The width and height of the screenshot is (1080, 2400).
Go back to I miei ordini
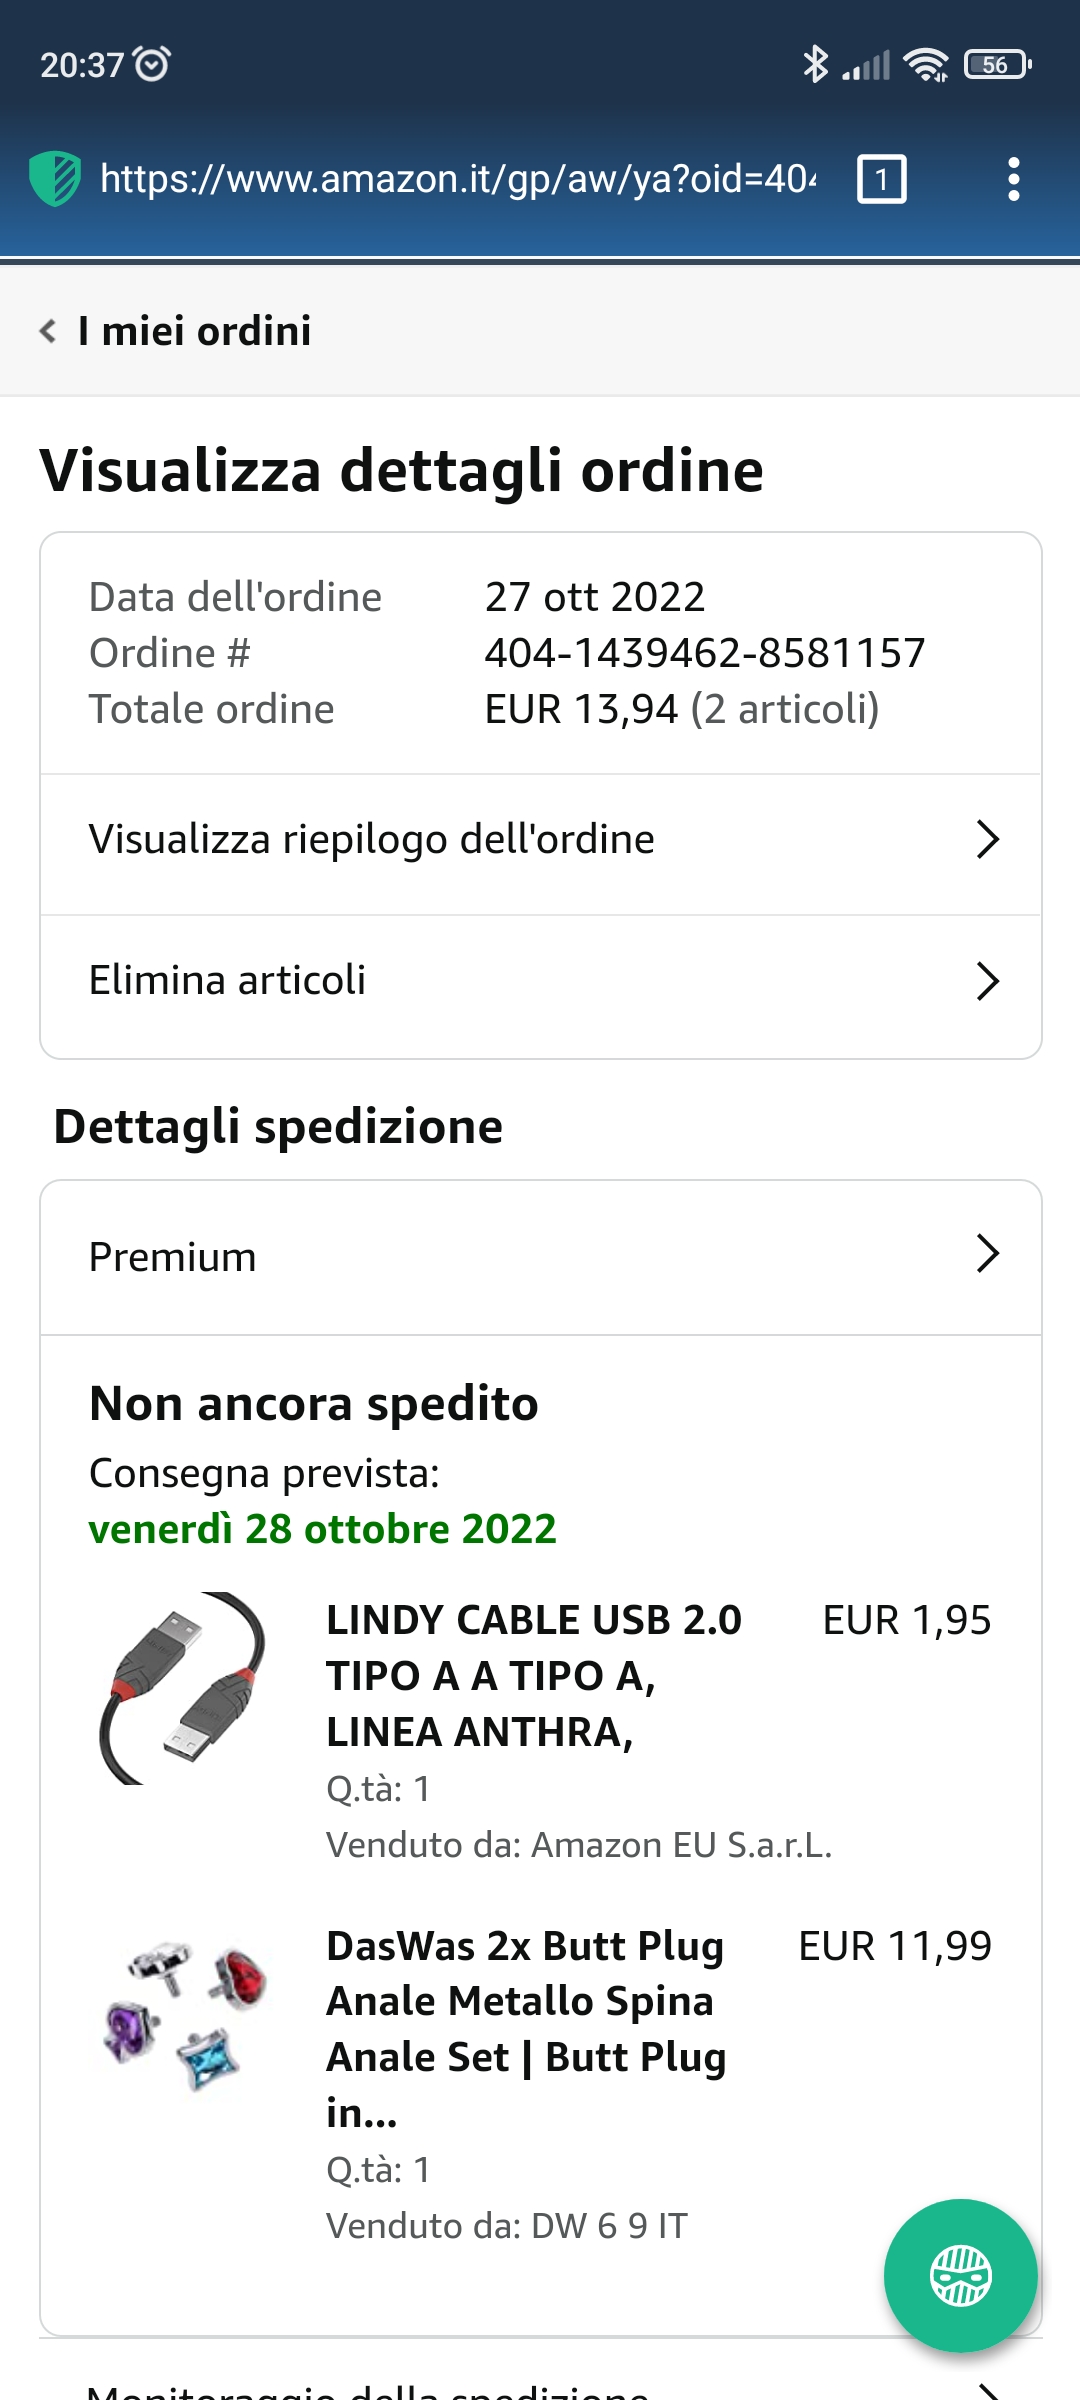coord(195,331)
